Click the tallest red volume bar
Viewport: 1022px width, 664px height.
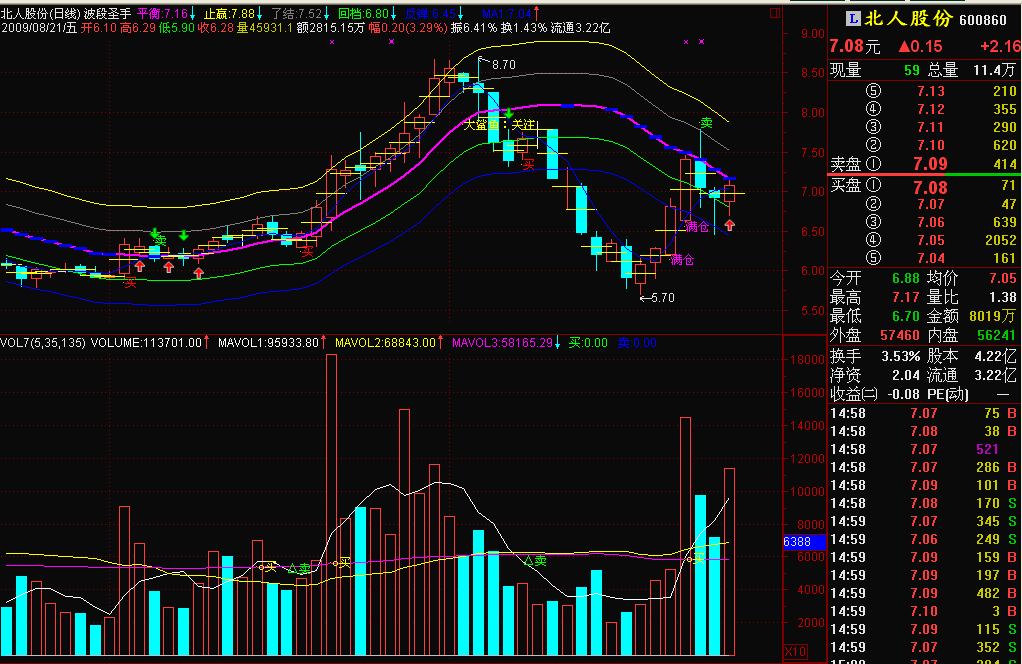331,504
